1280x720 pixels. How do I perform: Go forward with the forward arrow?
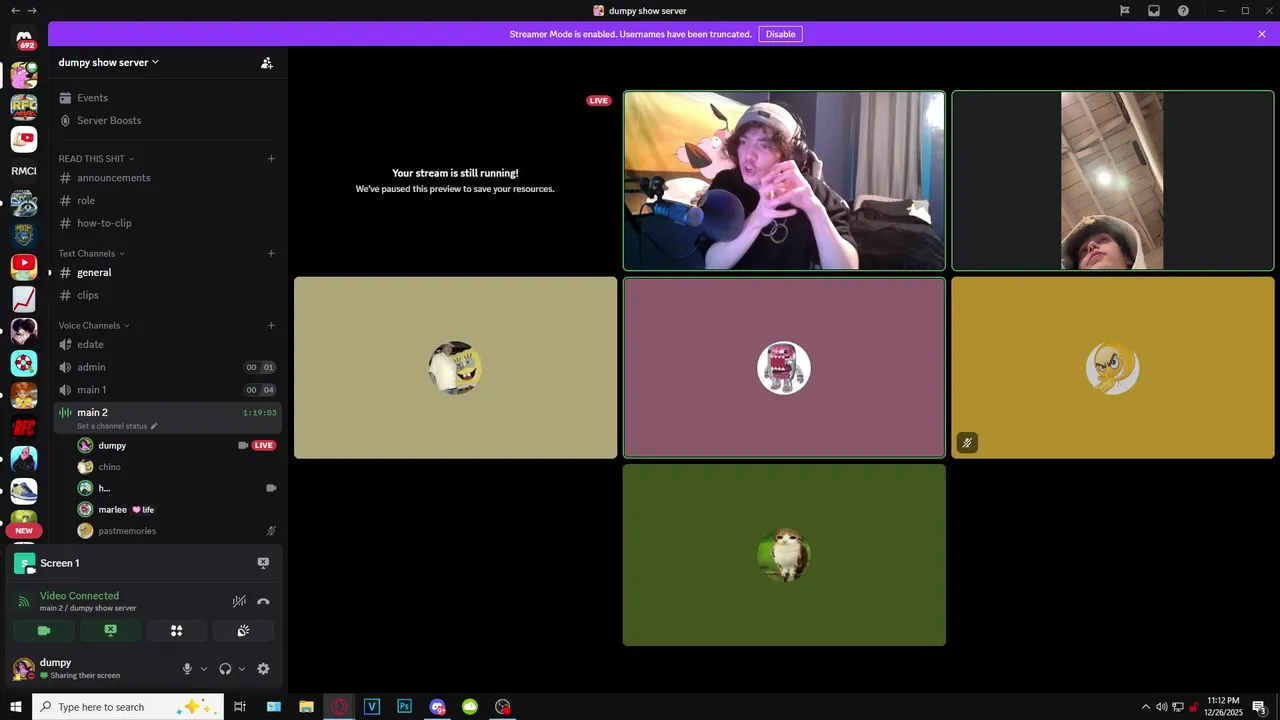pyautogui.click(x=32, y=11)
